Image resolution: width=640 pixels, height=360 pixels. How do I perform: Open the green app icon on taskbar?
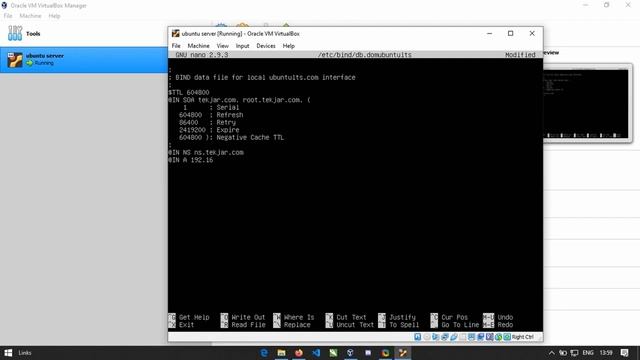[333, 353]
